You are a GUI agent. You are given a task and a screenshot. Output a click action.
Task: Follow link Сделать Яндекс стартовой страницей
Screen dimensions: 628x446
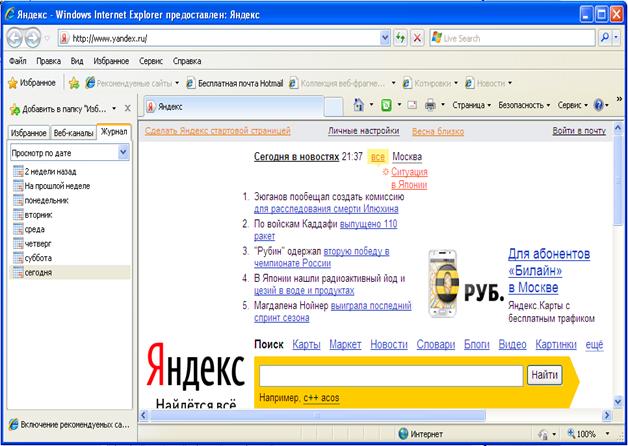pos(217,131)
